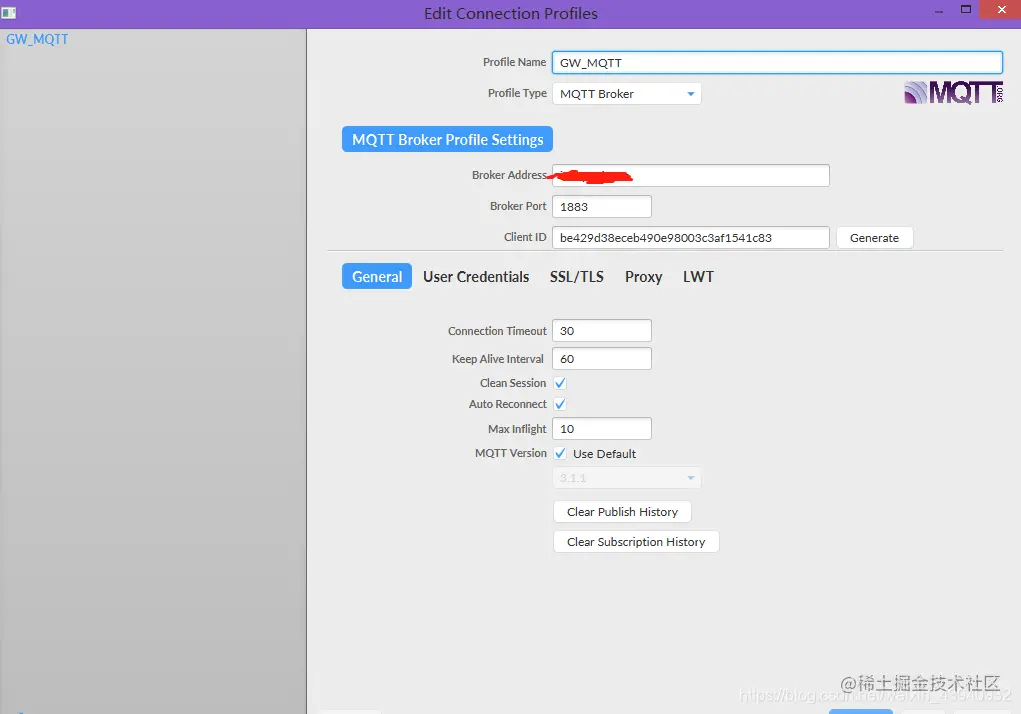Screen dimensions: 1021x714
Task: Edit the Broker Port field
Action: click(x=602, y=206)
